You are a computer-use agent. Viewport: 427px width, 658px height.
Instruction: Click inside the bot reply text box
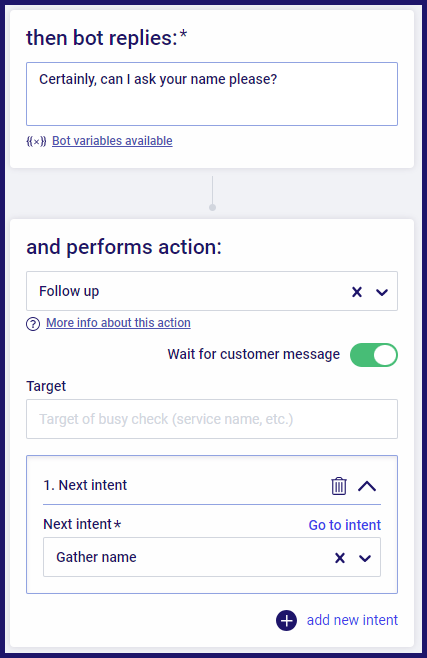tap(212, 94)
